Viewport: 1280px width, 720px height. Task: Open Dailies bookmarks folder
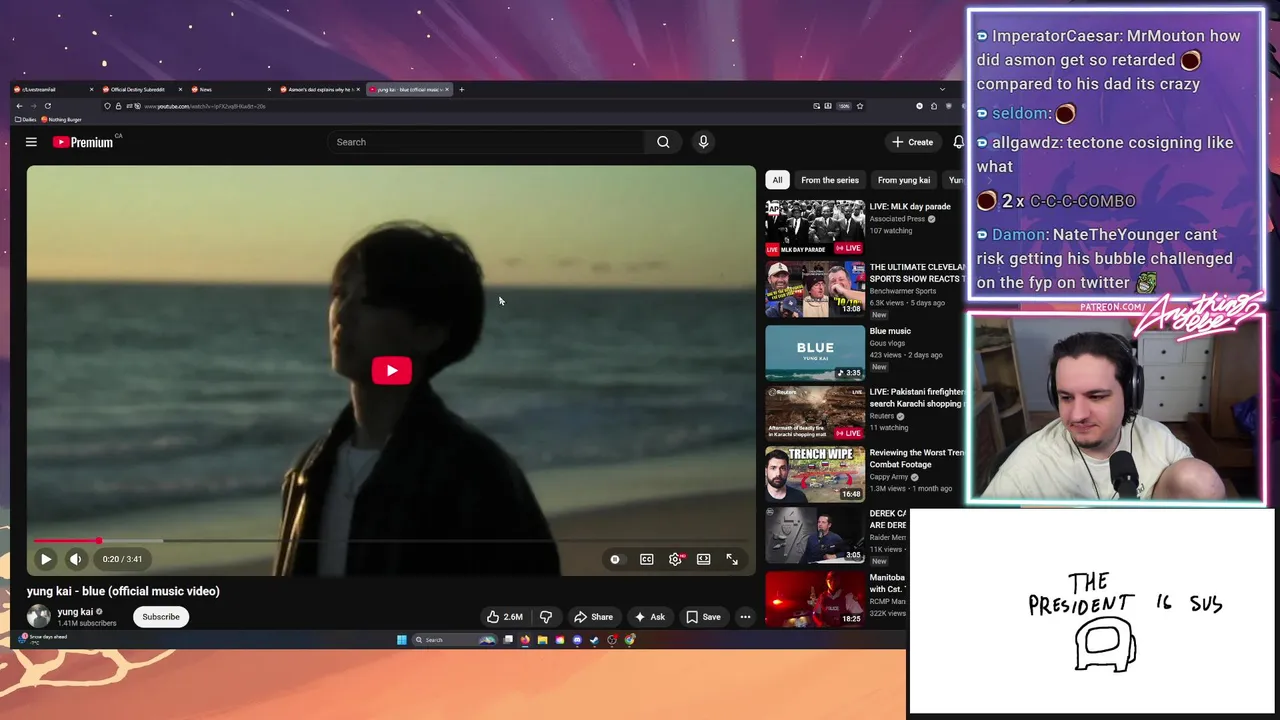coord(26,120)
